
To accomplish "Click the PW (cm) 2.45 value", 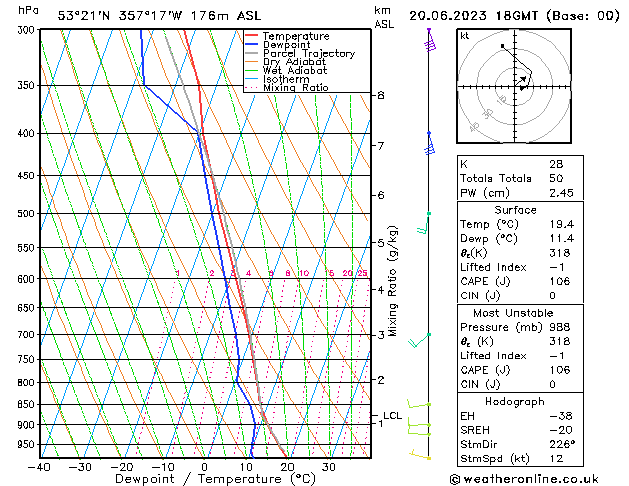I will [561, 193].
